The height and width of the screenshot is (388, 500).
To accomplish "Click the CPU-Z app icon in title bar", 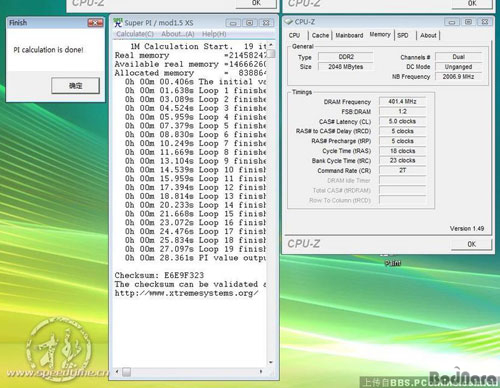I will [x=289, y=22].
